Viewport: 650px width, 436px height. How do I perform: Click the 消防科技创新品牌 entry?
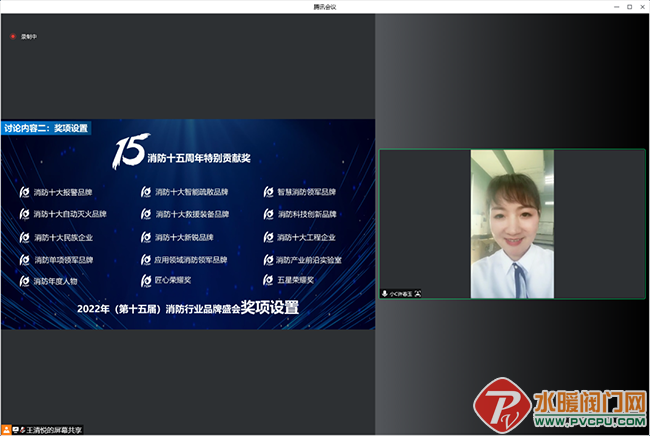(307, 214)
